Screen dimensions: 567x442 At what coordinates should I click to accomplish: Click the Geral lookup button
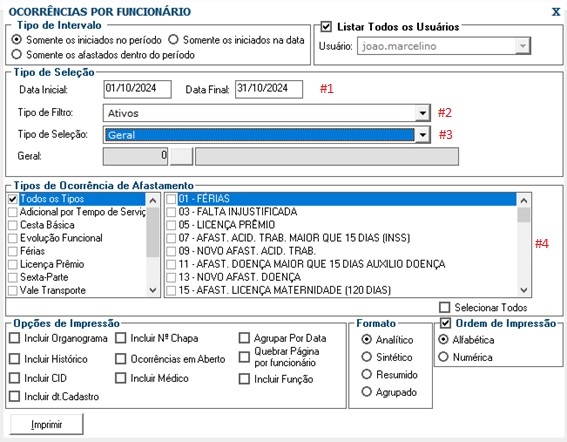[182, 156]
